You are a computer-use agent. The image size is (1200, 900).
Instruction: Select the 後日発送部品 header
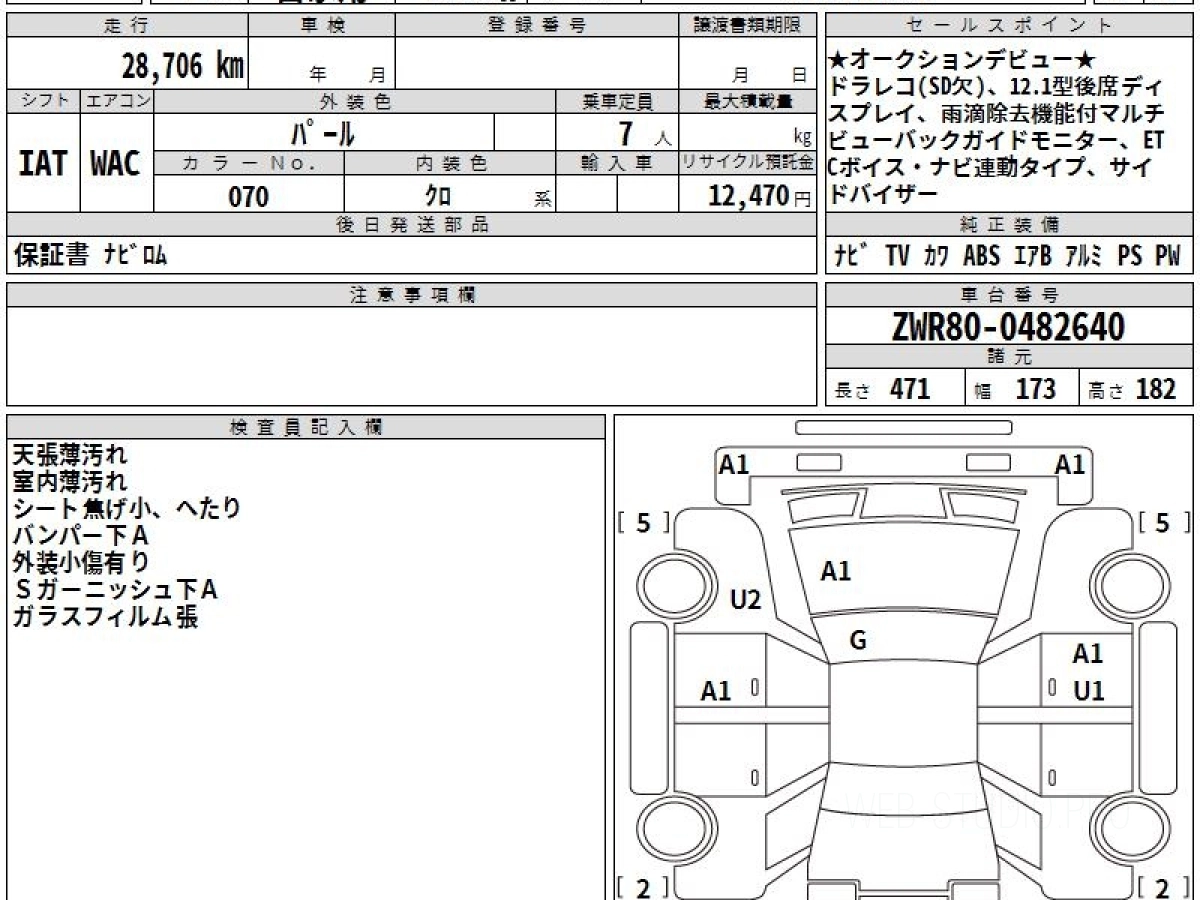[x=411, y=225]
